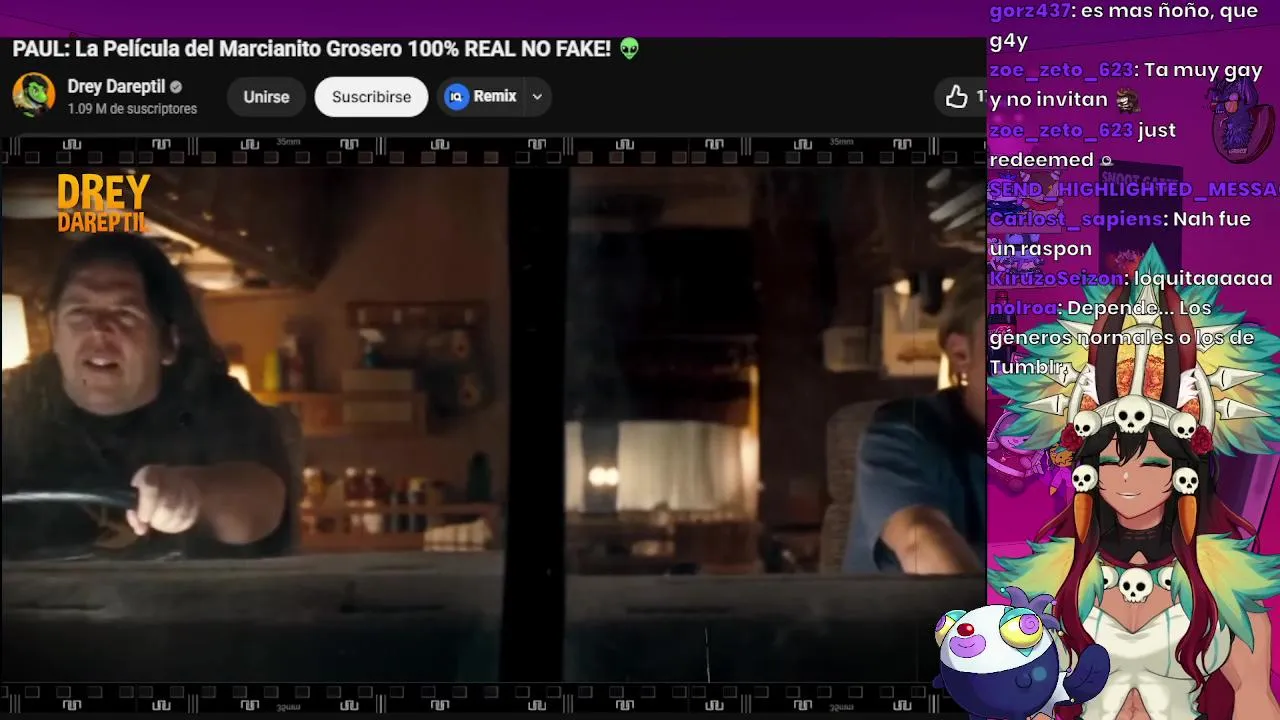The width and height of the screenshot is (1280, 720).
Task: Click the Suscribirse button
Action: click(371, 97)
